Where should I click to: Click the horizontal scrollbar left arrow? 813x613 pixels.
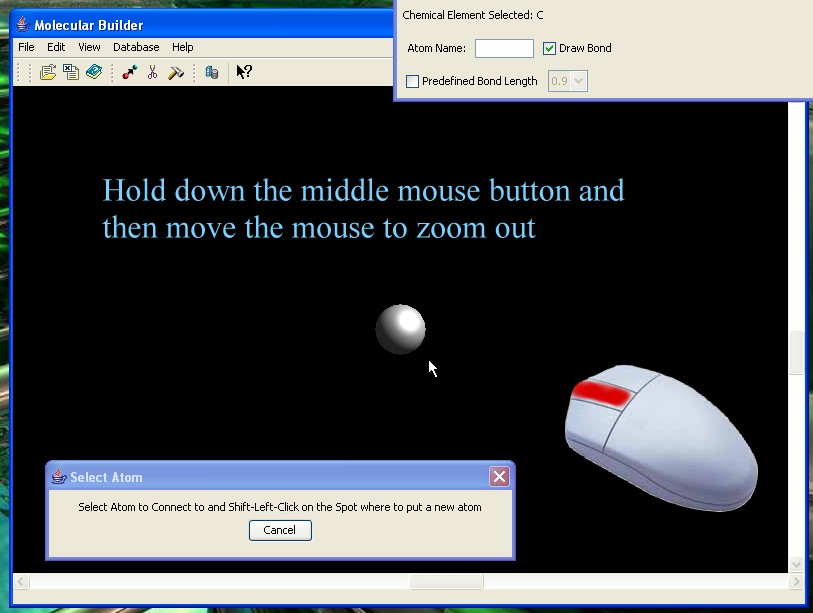coord(21,581)
